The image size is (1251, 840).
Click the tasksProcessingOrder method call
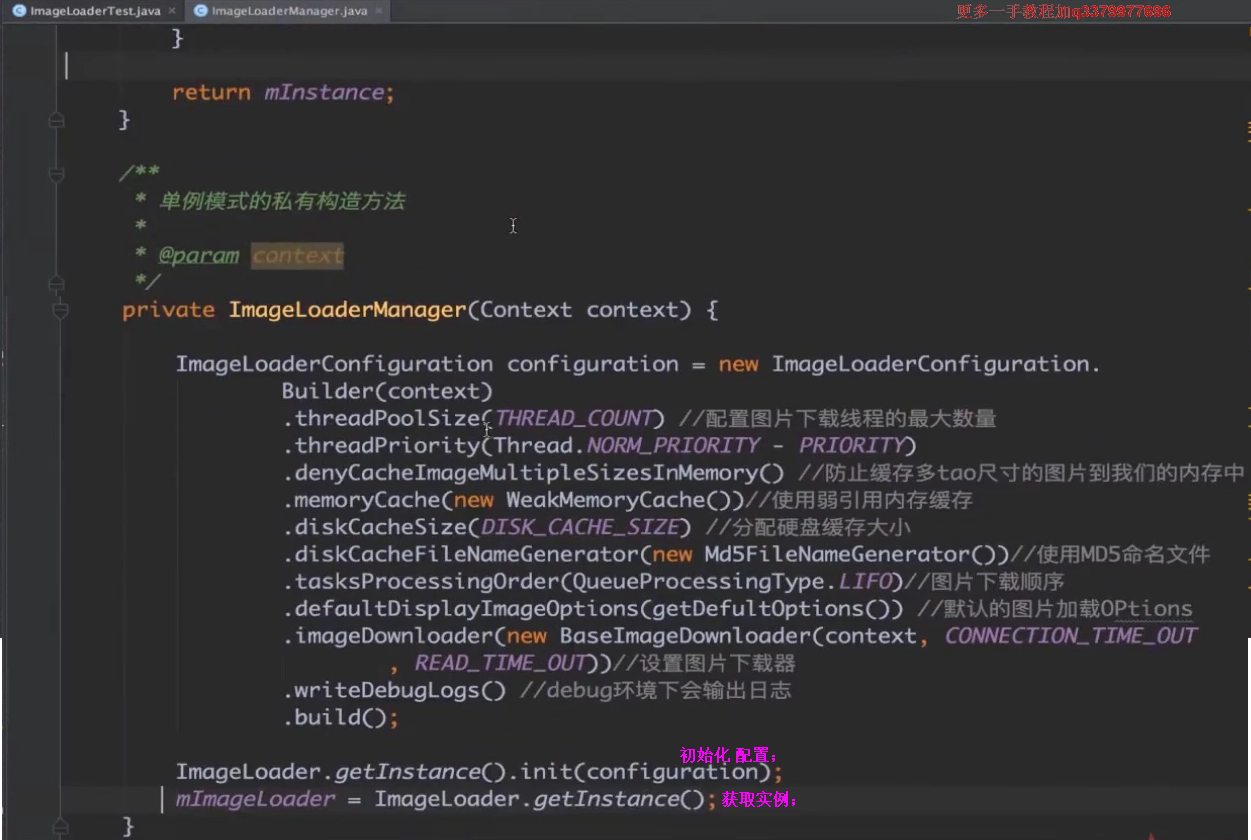pyautogui.click(x=427, y=580)
